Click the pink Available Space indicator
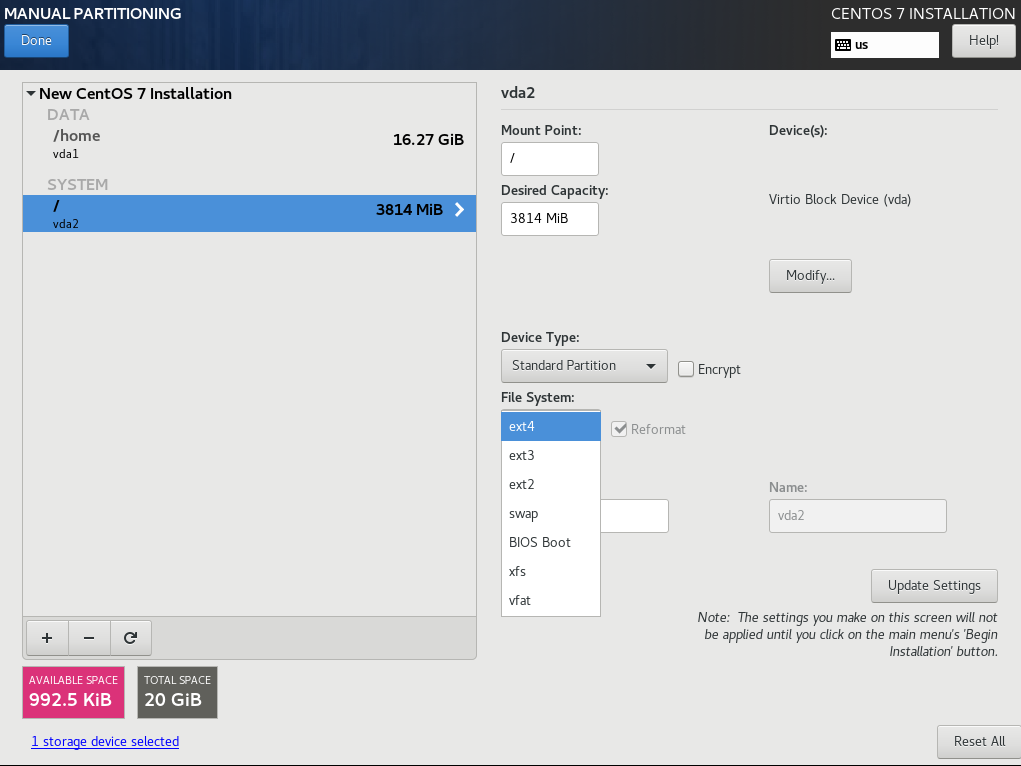 pos(73,692)
